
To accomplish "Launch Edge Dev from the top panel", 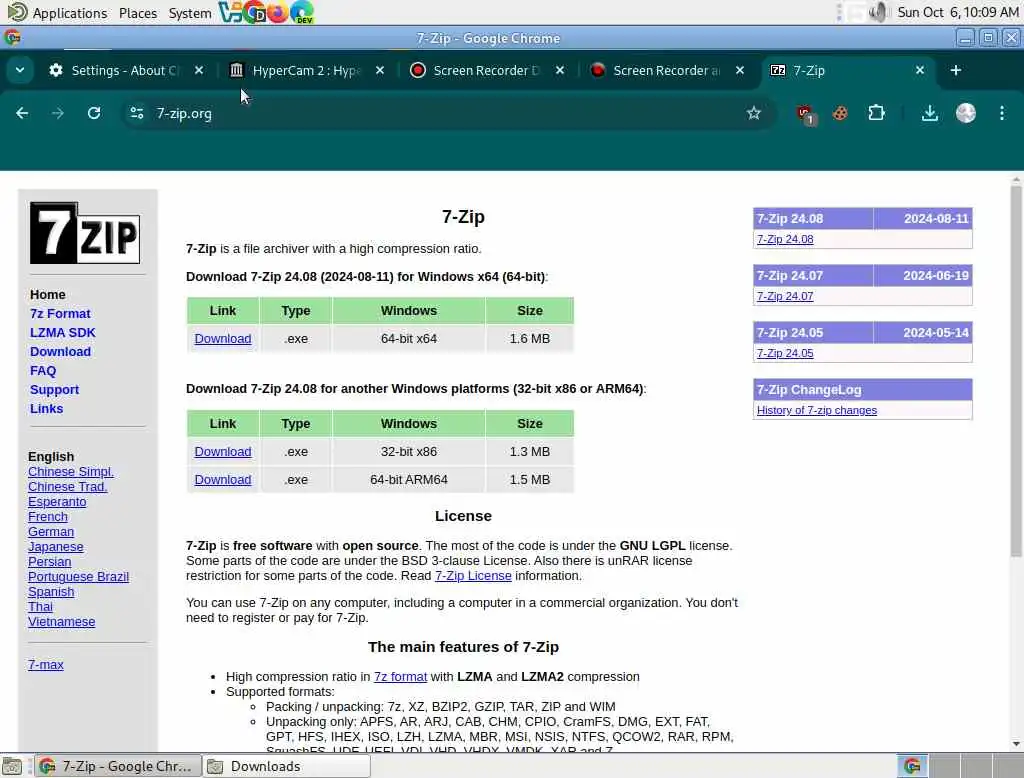I will point(302,12).
